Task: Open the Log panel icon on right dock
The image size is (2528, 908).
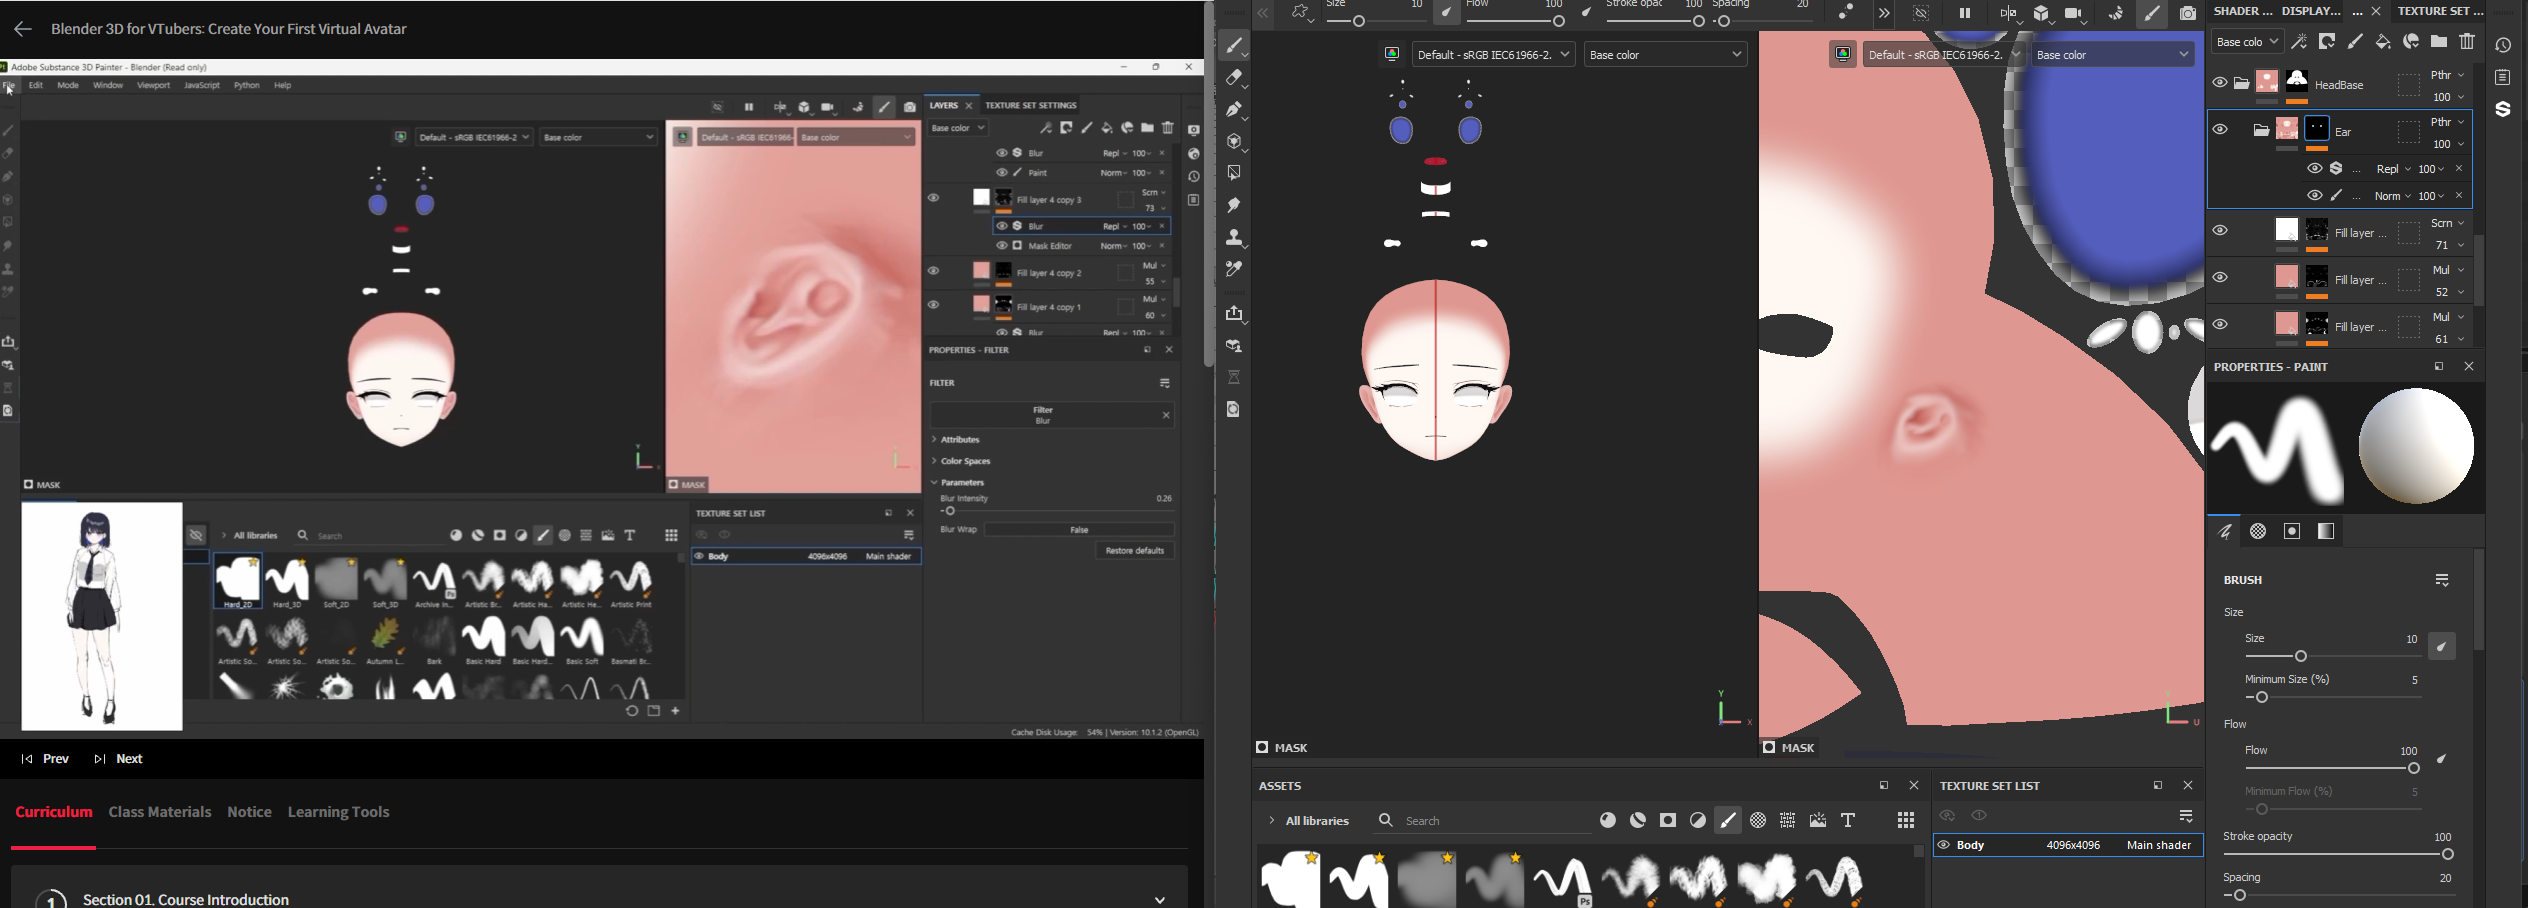Action: click(x=2503, y=77)
